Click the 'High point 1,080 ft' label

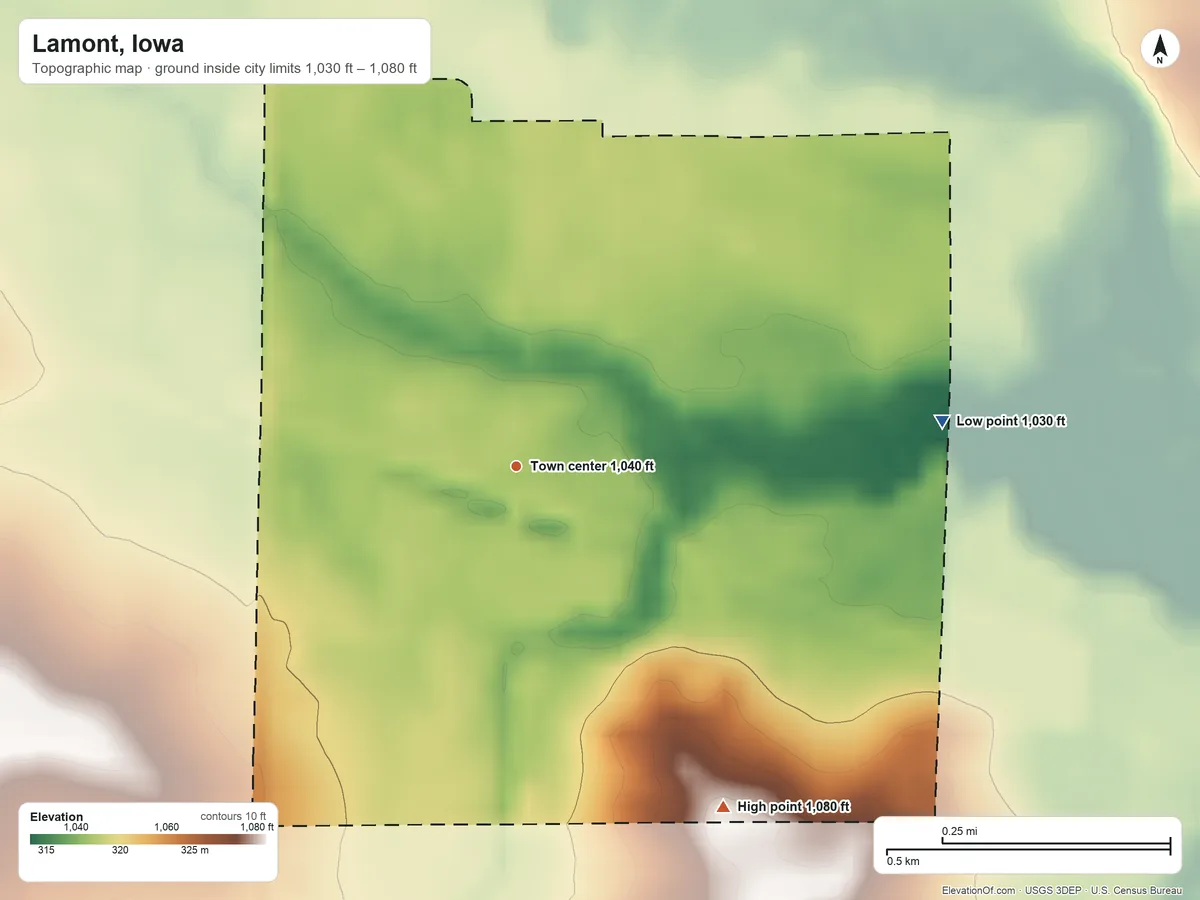click(x=794, y=806)
